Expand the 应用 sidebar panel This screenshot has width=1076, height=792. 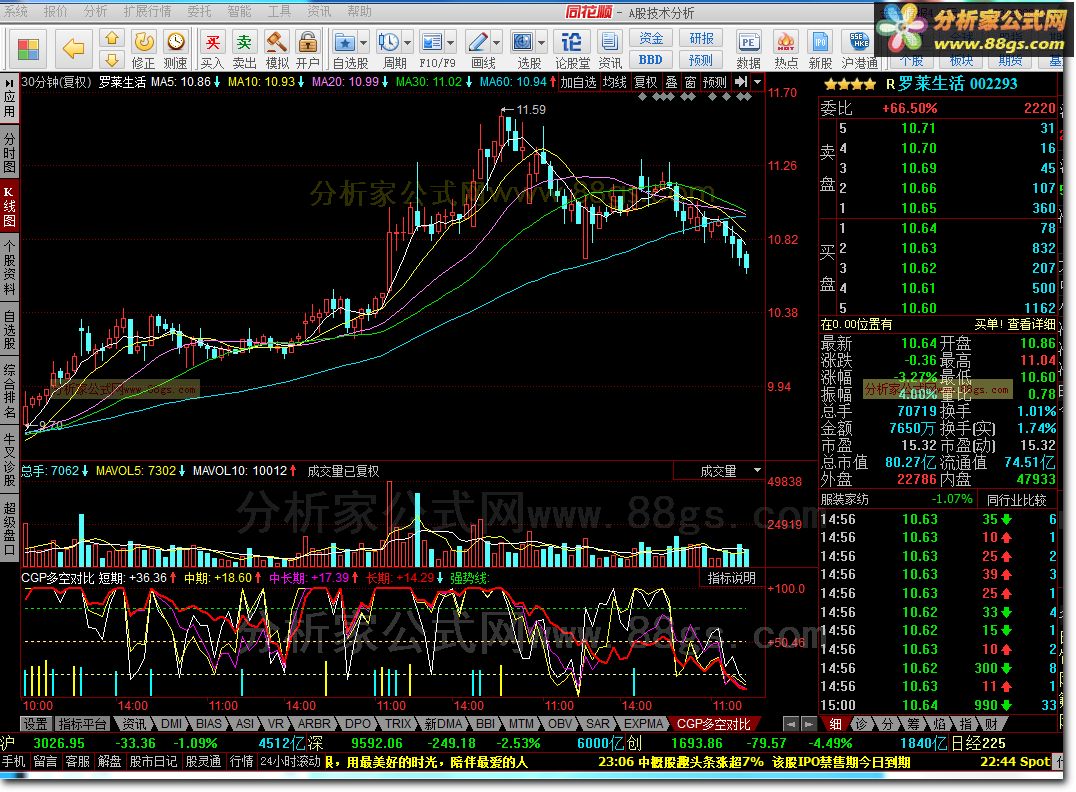pyautogui.click(x=9, y=97)
